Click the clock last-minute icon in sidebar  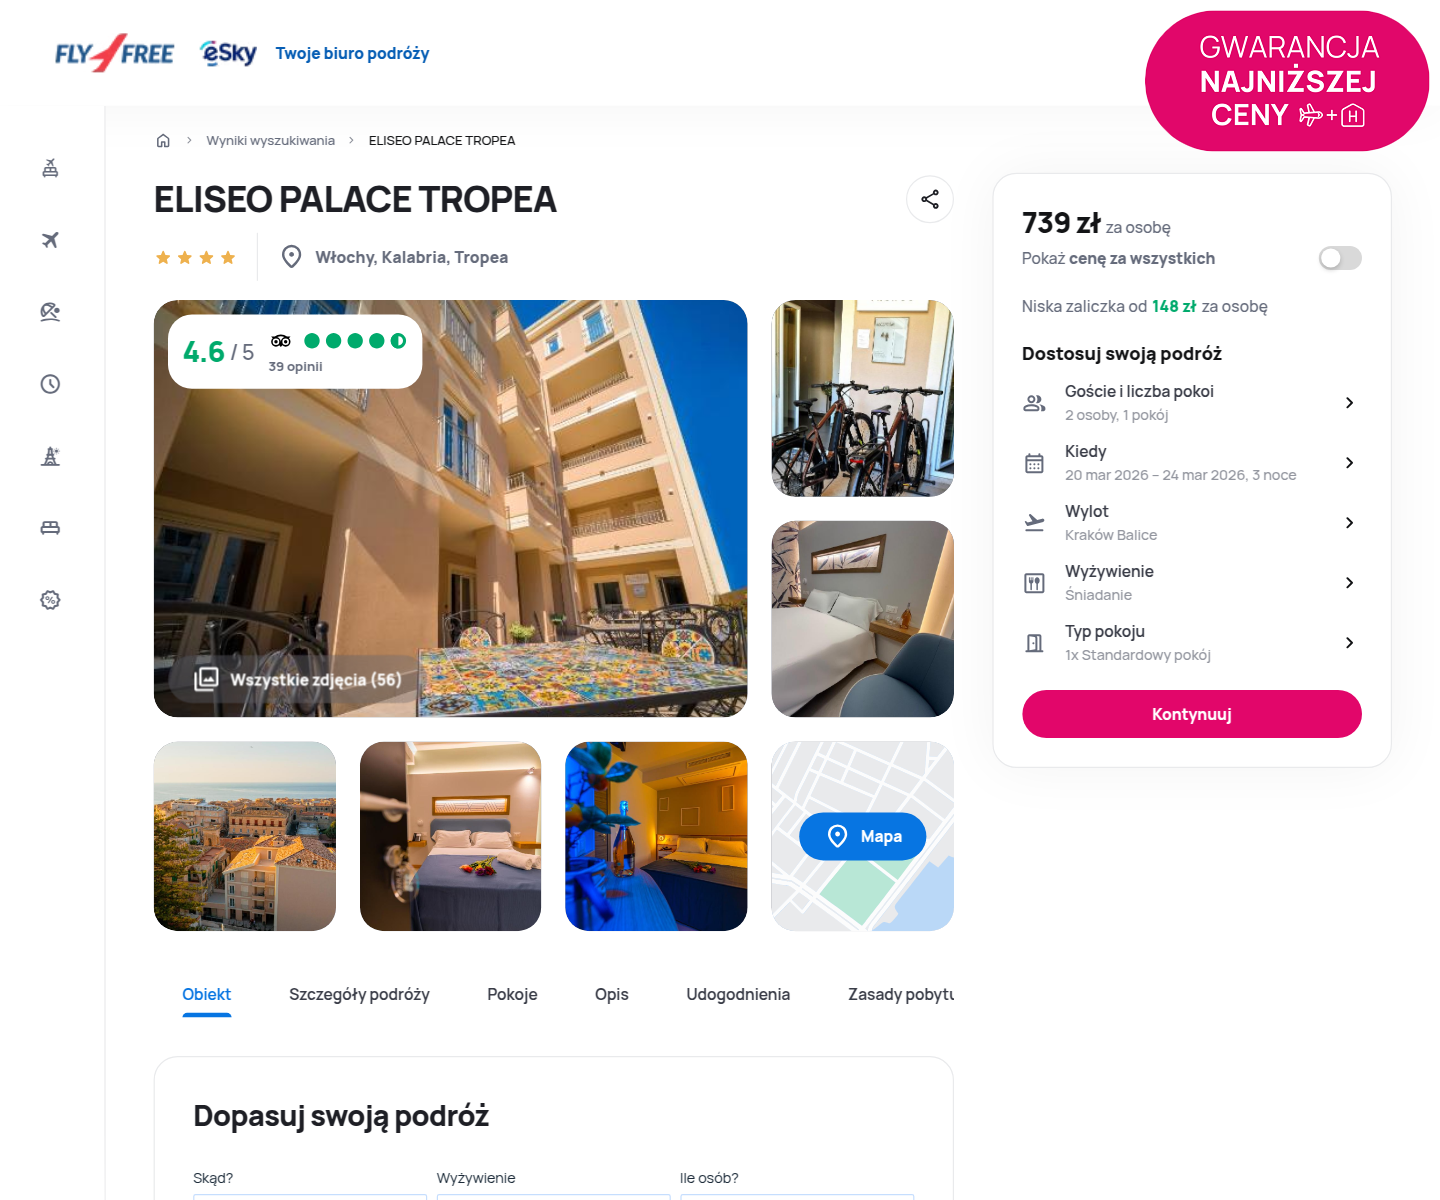pyautogui.click(x=50, y=384)
